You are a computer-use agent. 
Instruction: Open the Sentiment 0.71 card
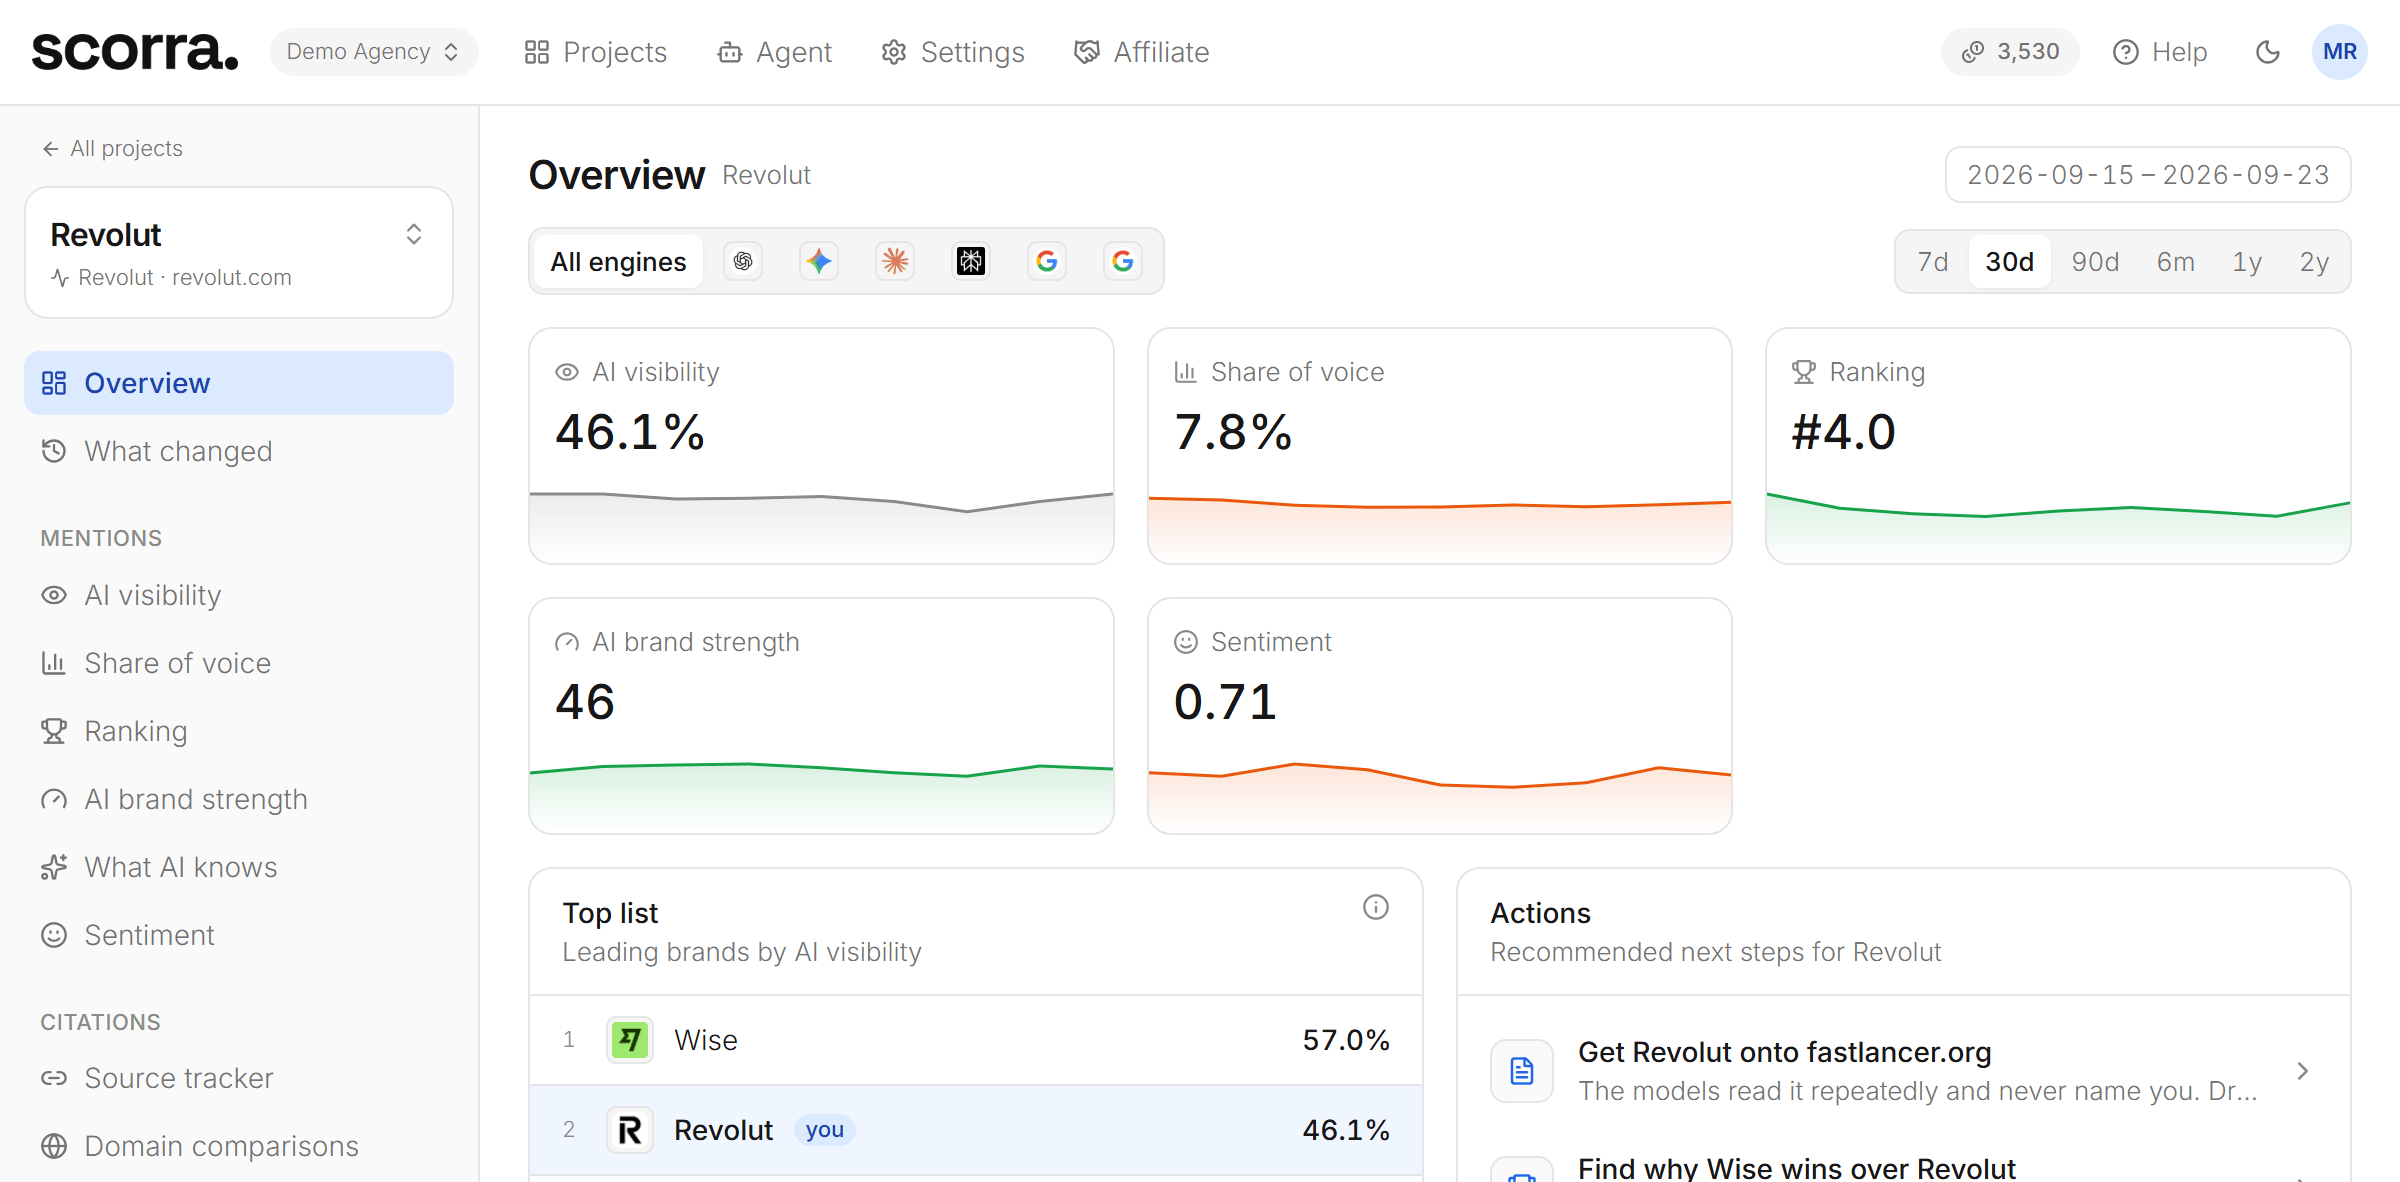[1440, 716]
